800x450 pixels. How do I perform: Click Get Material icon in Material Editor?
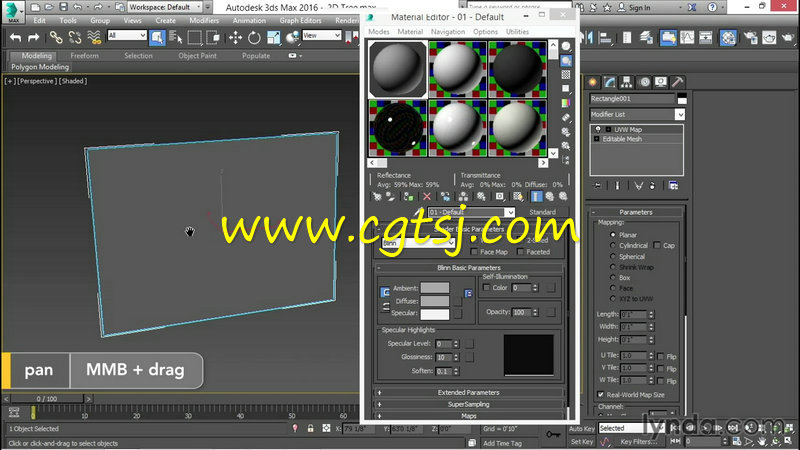pos(377,196)
